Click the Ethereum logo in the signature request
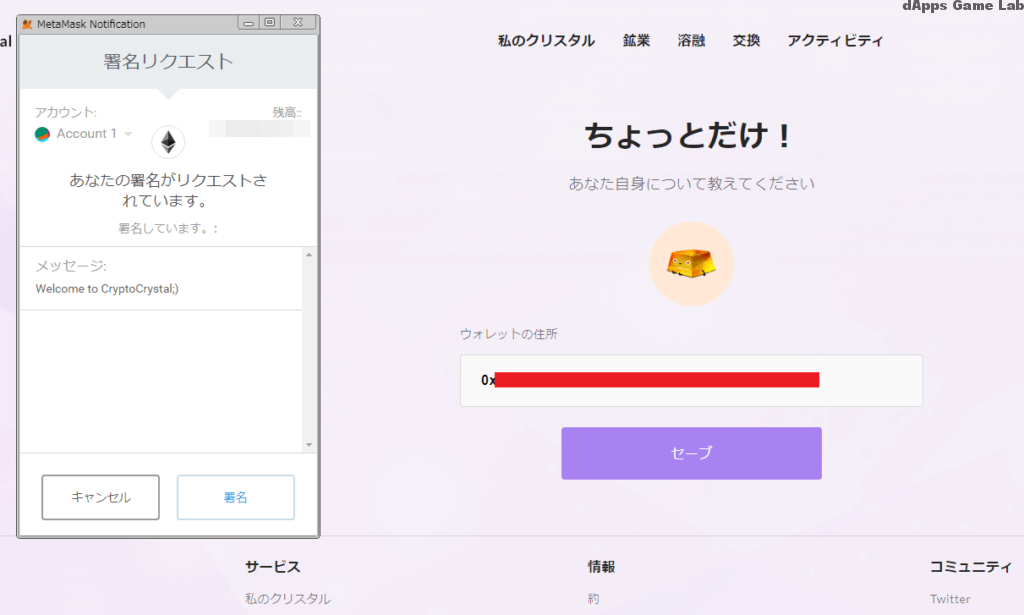Image resolution: width=1024 pixels, height=615 pixels. click(x=167, y=142)
